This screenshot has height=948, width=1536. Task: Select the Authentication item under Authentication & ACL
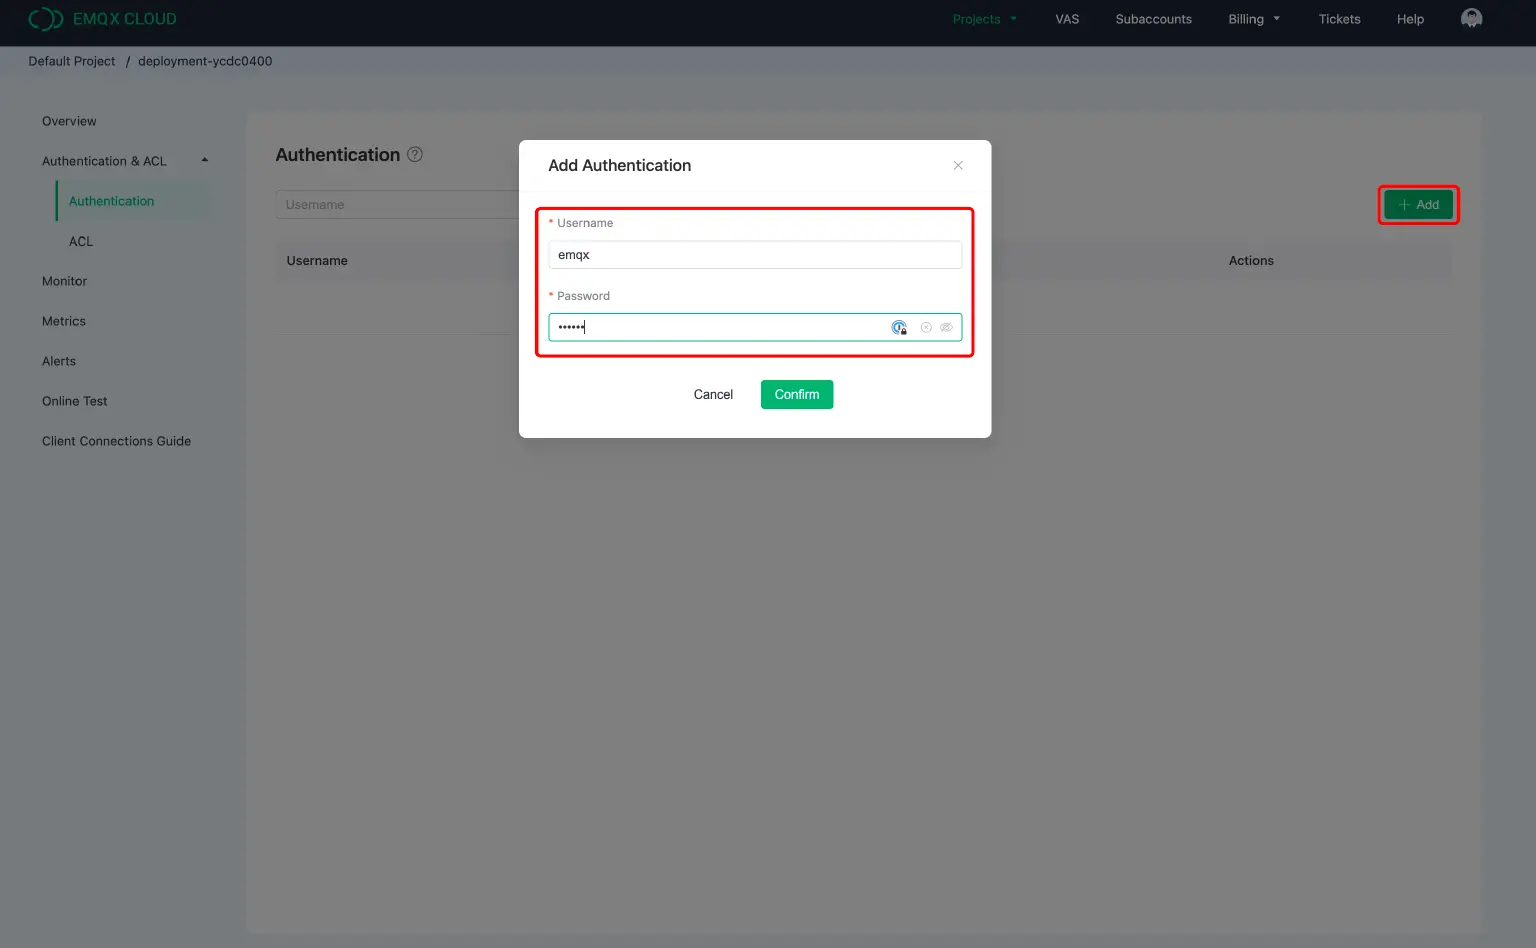click(111, 200)
